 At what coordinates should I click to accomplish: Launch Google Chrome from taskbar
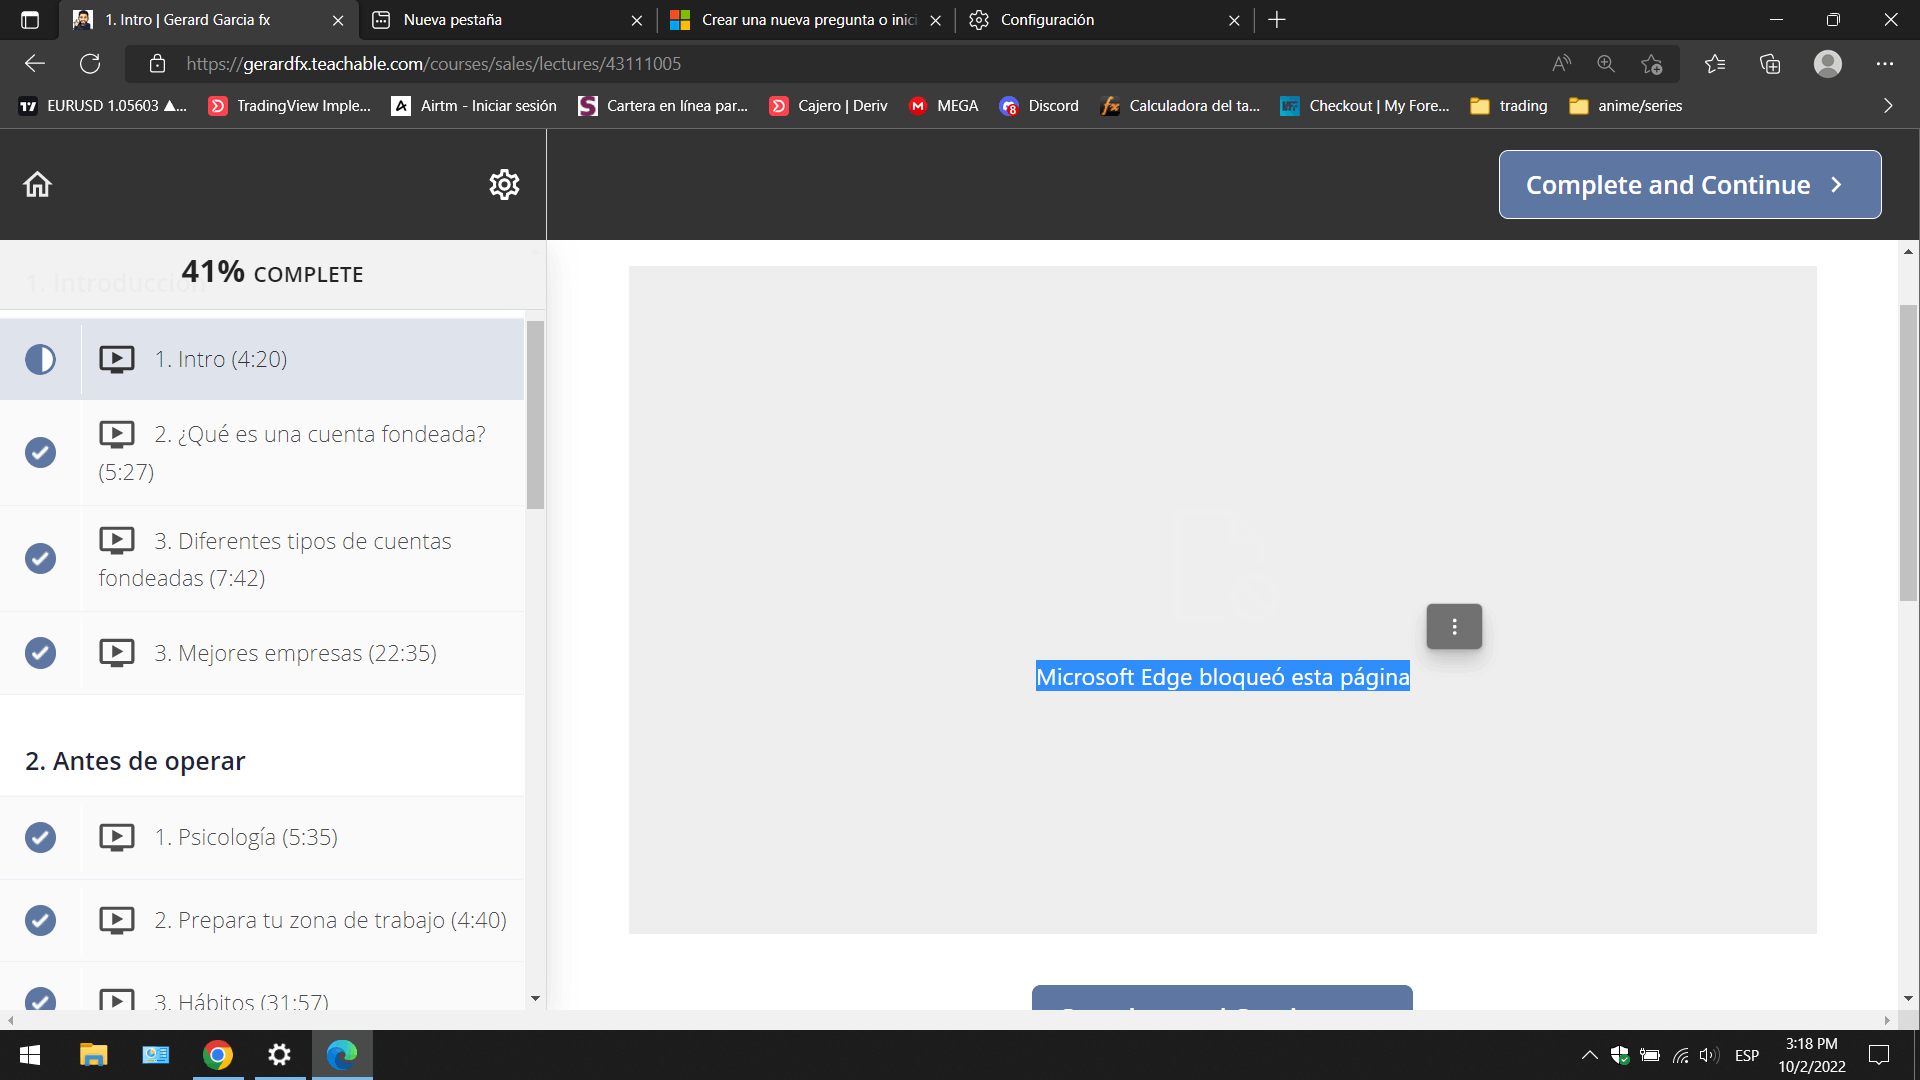coord(218,1055)
